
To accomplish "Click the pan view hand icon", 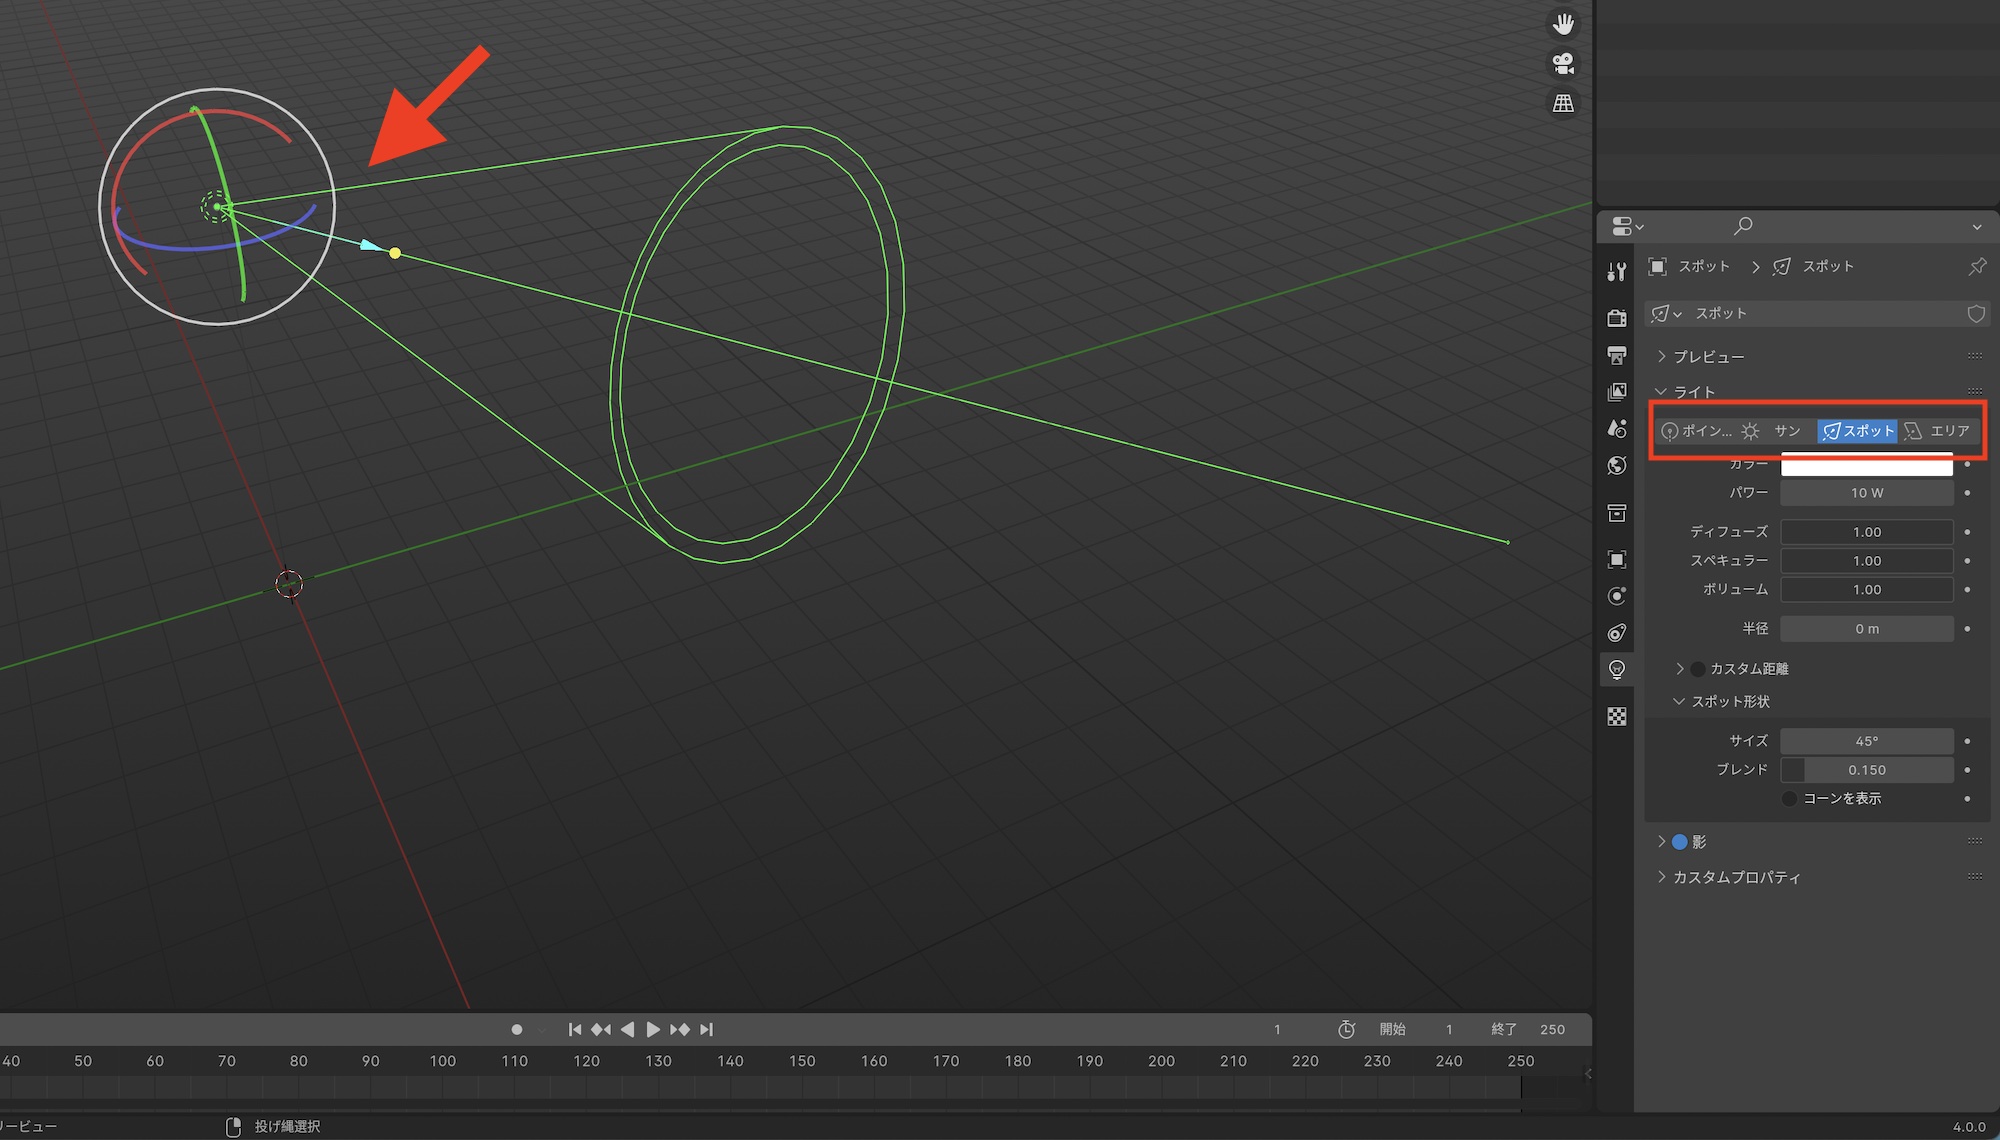I will pyautogui.click(x=1563, y=24).
